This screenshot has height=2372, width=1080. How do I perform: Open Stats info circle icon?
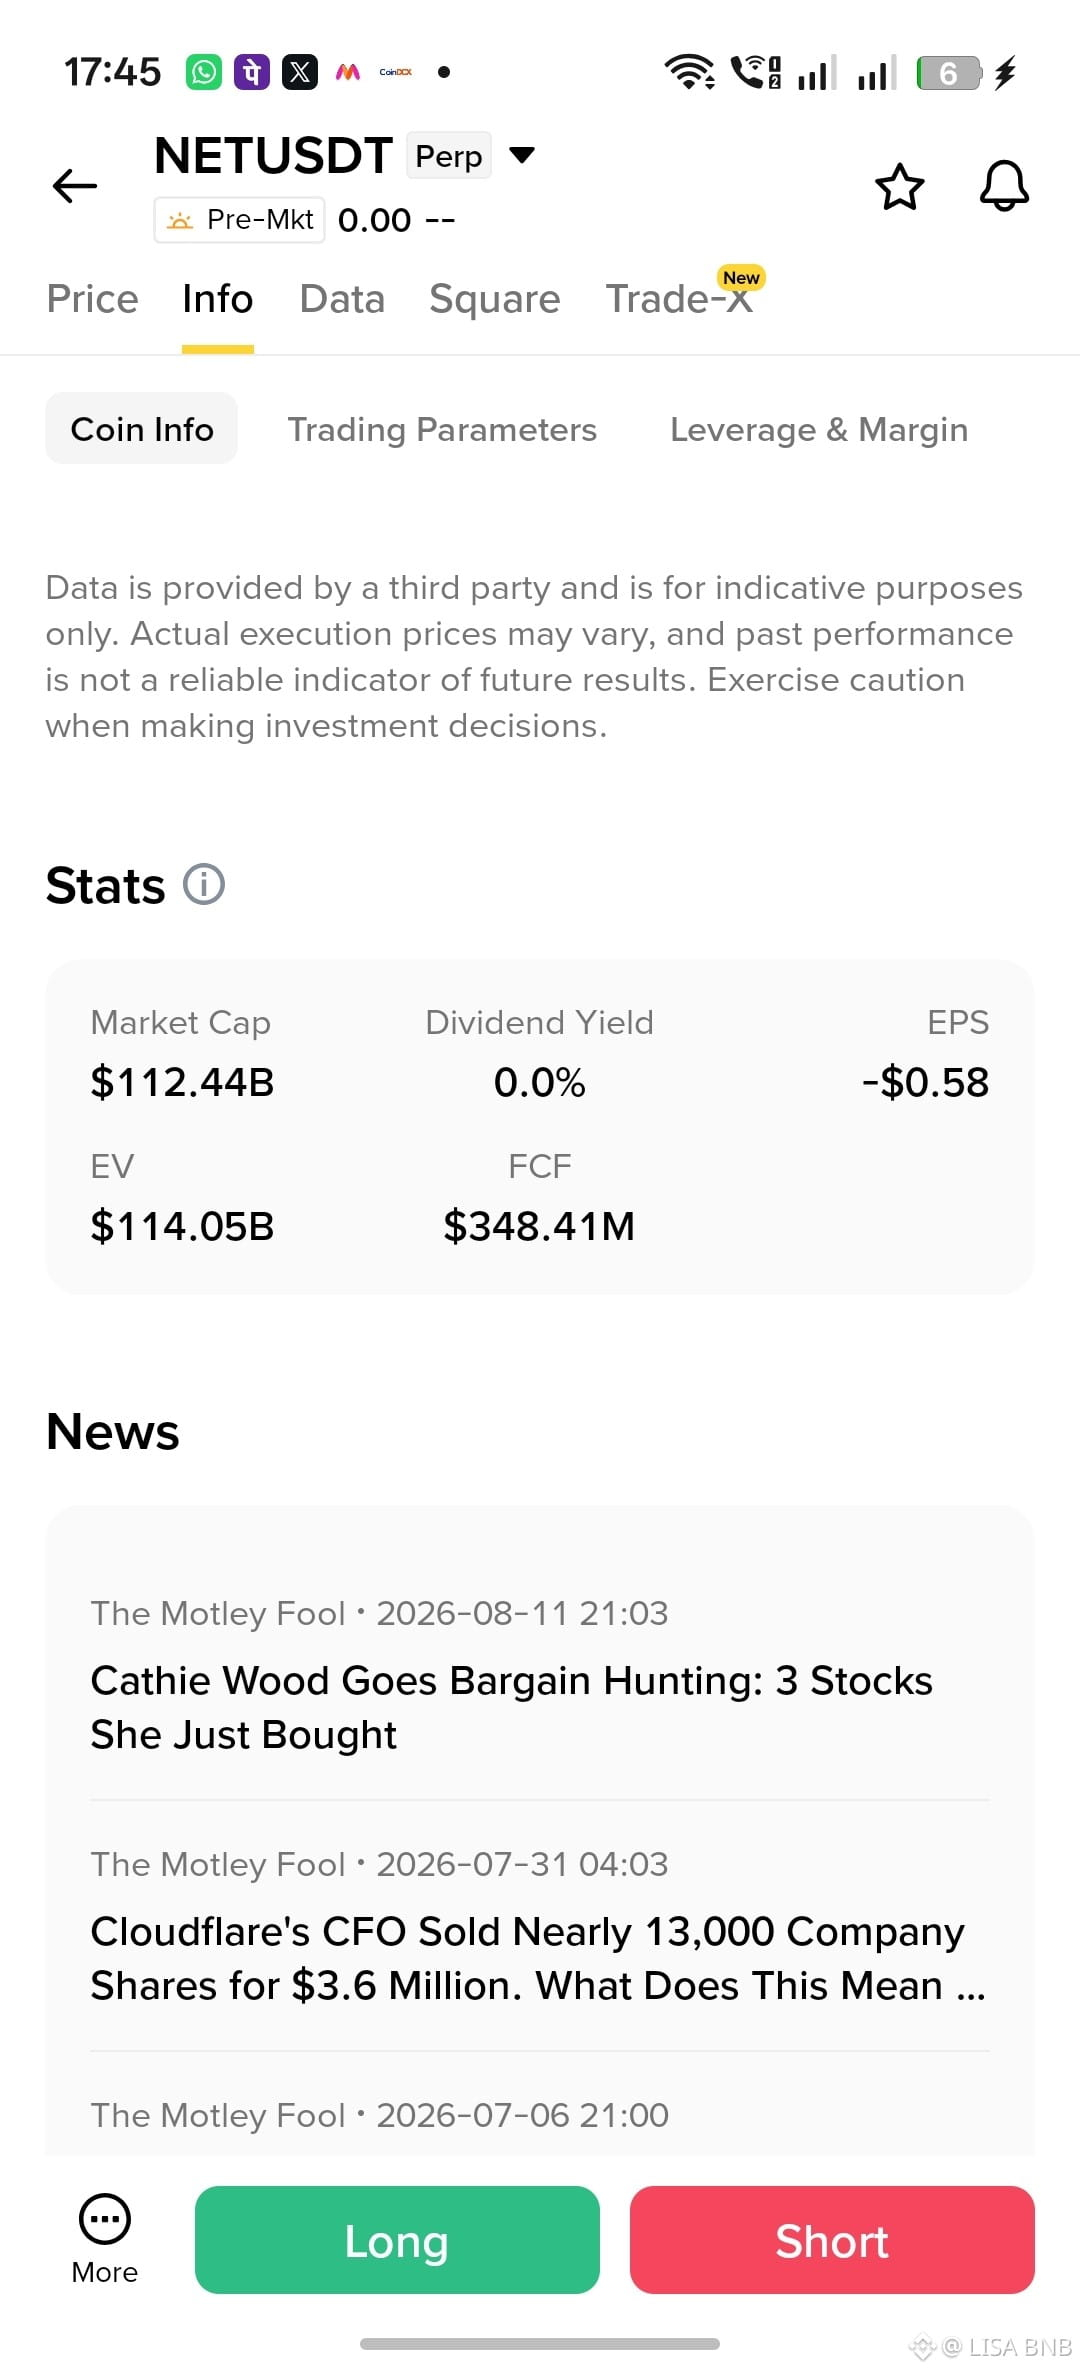204,885
